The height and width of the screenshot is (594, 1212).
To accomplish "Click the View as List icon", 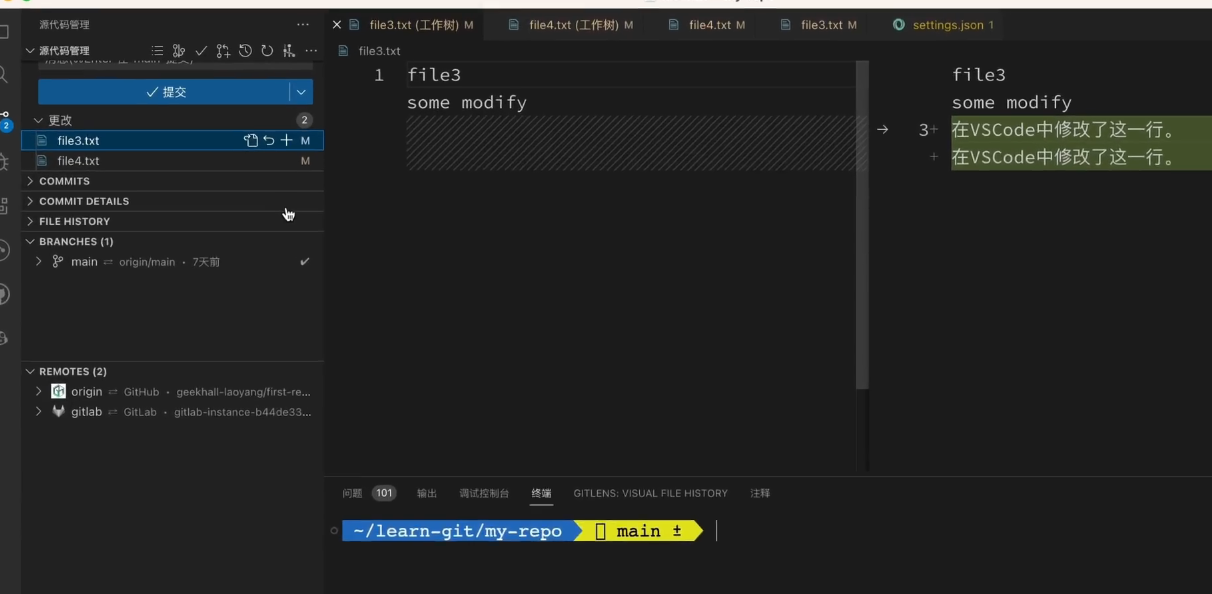I will [157, 50].
